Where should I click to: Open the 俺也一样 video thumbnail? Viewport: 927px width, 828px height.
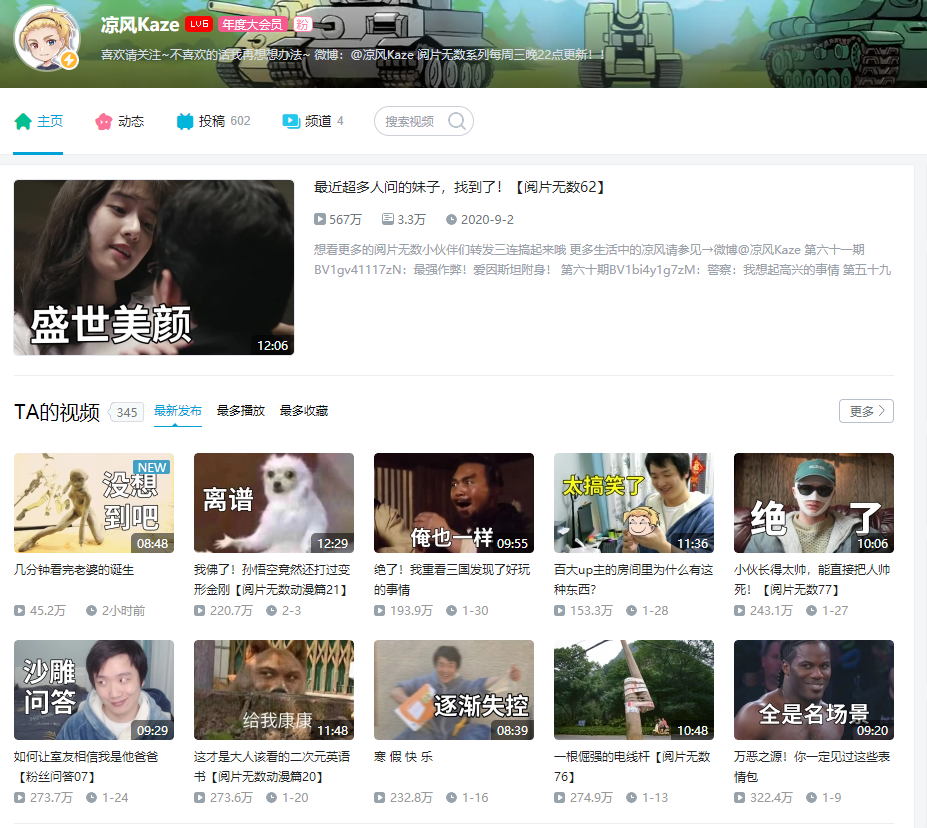[454, 503]
